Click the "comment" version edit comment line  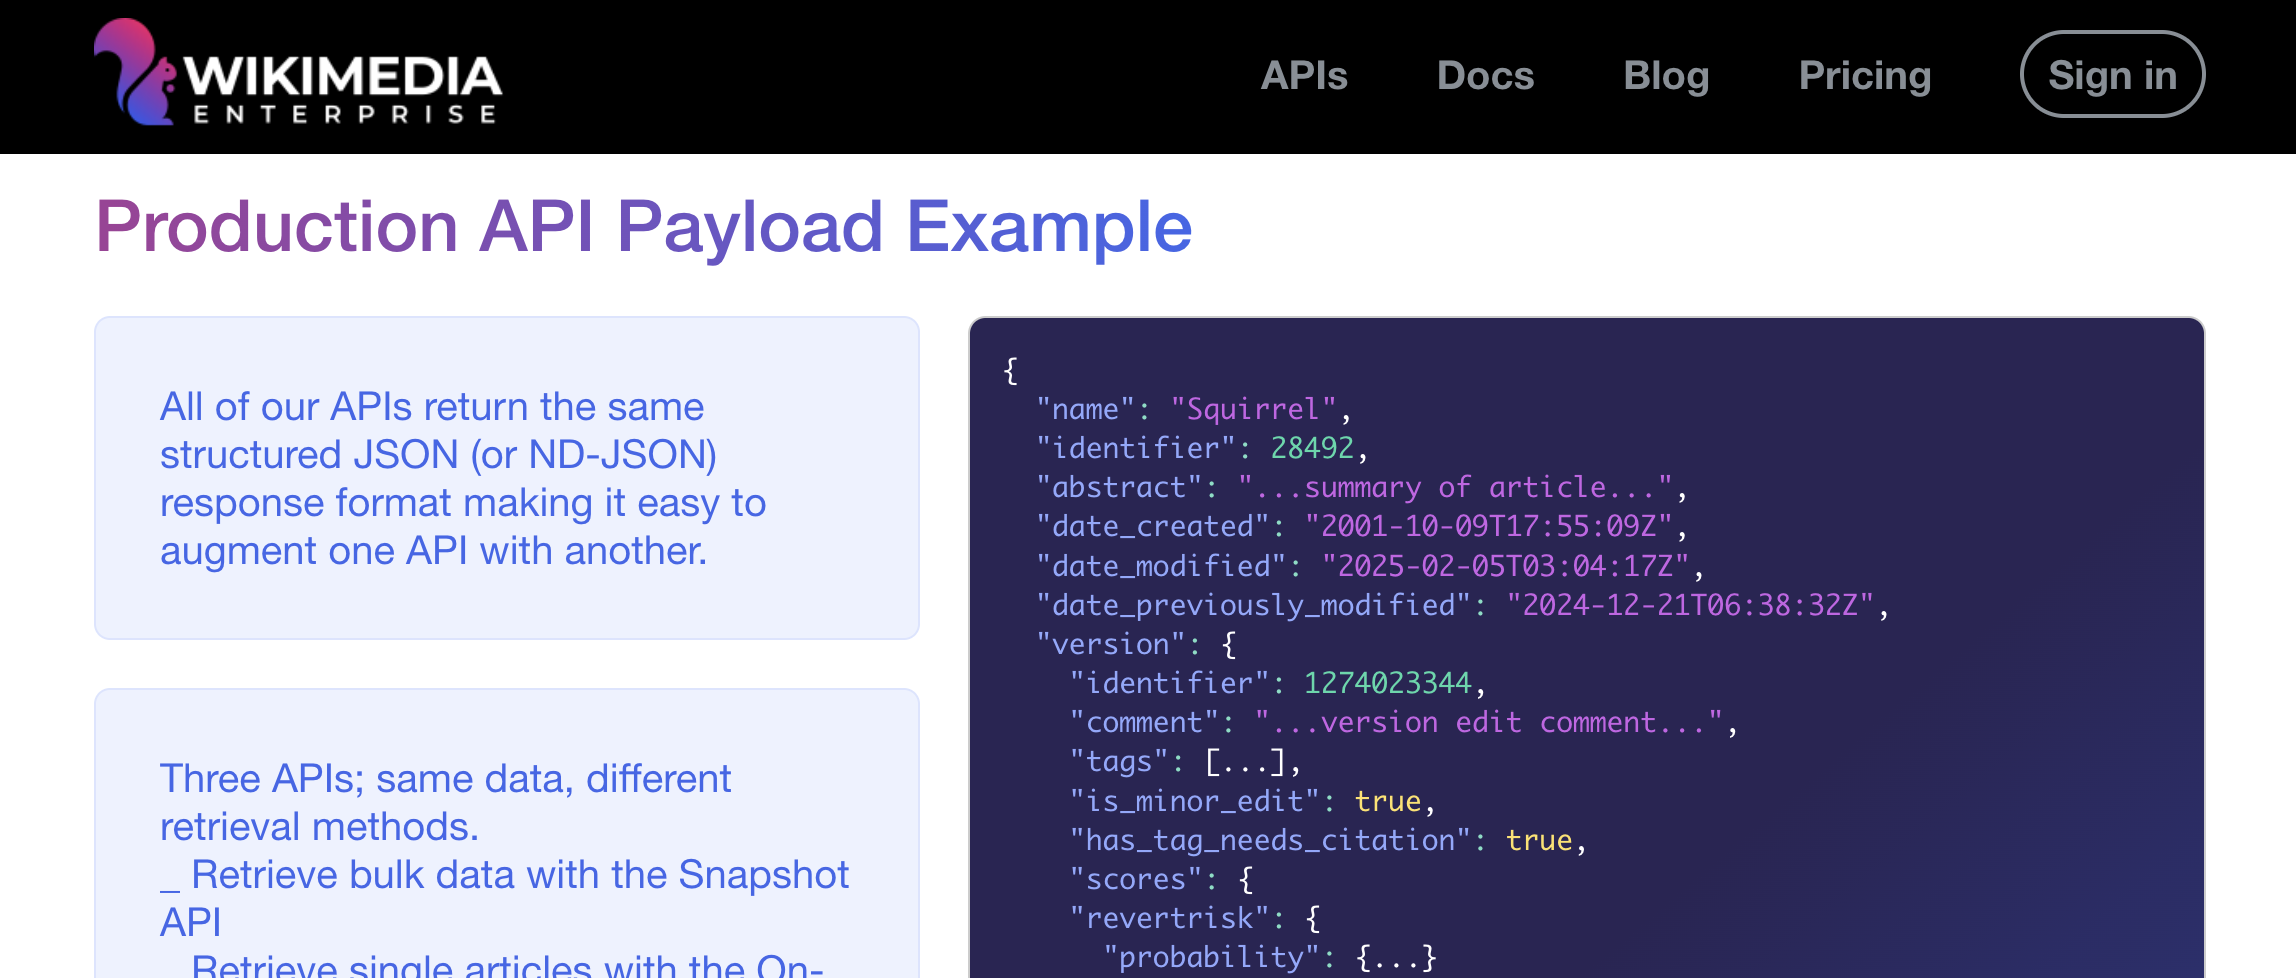(x=1404, y=722)
